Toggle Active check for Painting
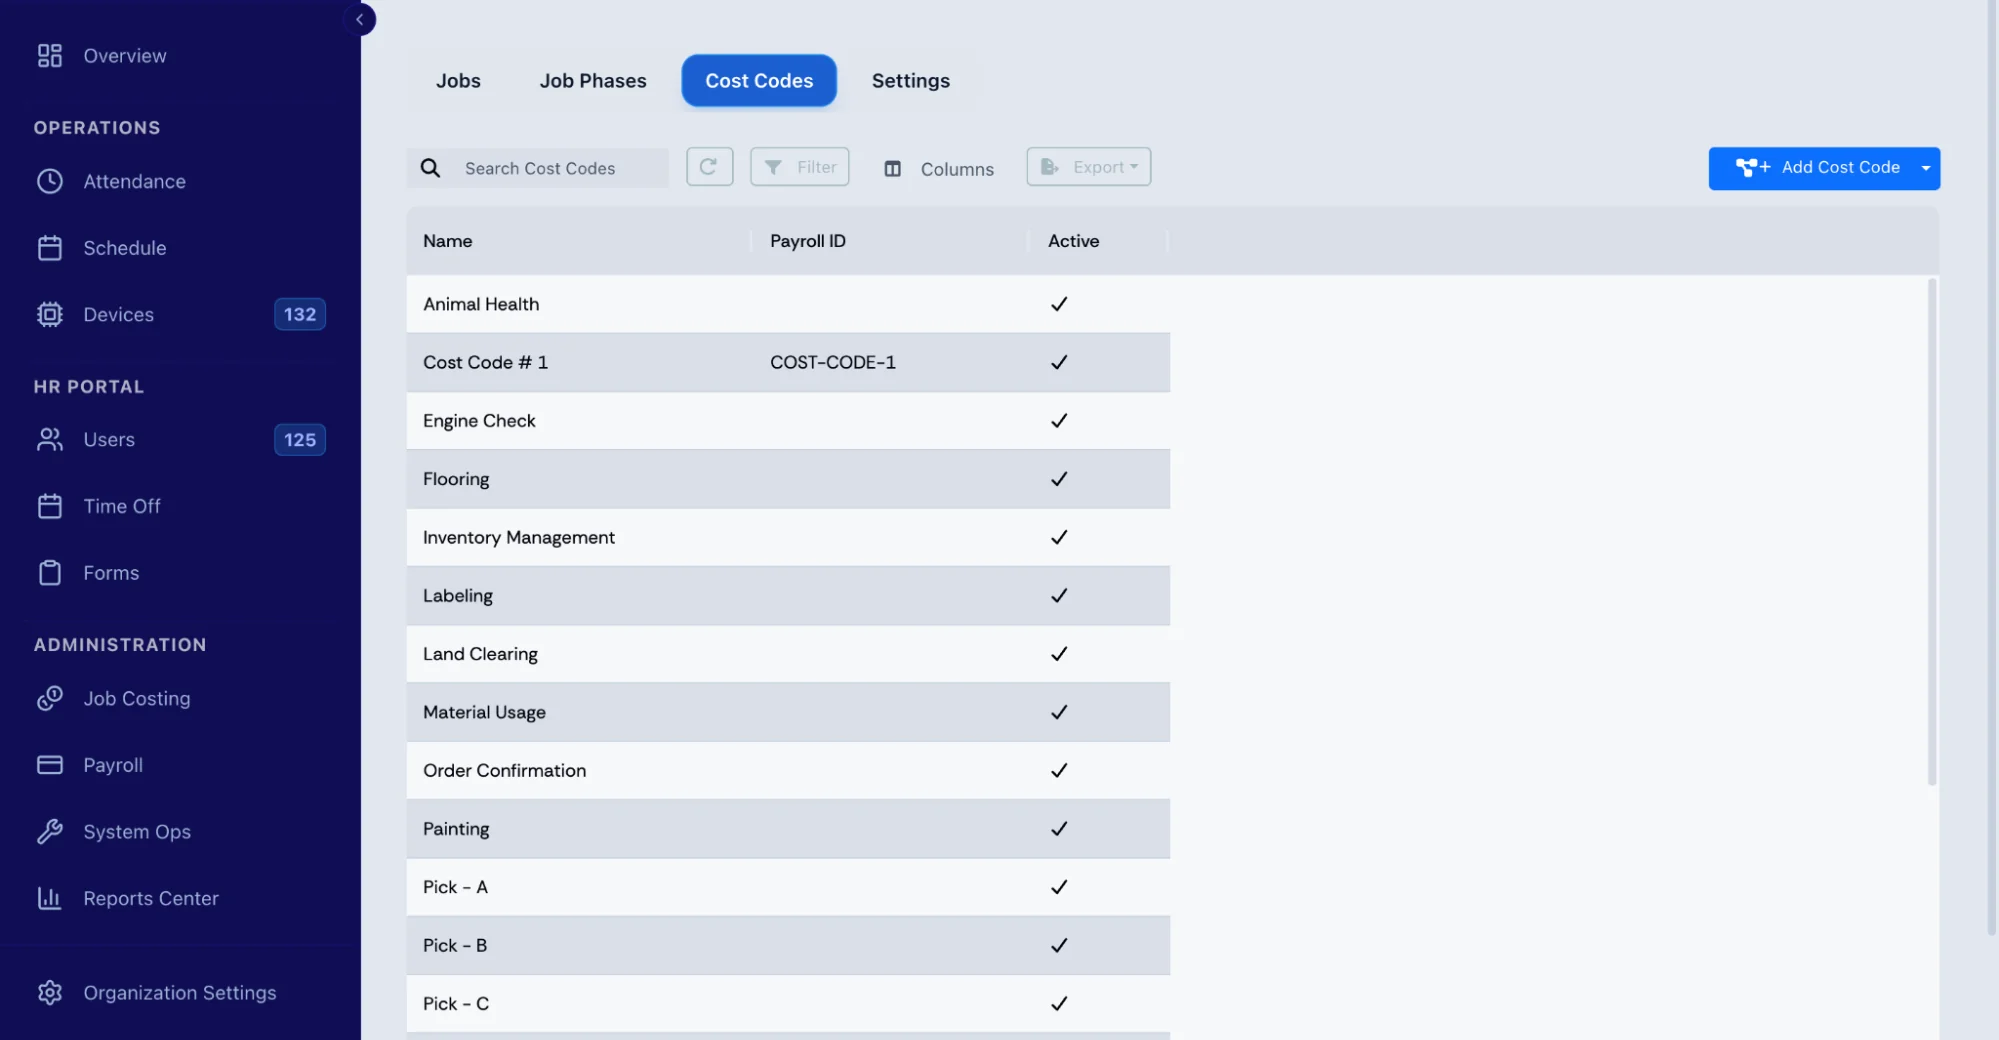 [1059, 829]
